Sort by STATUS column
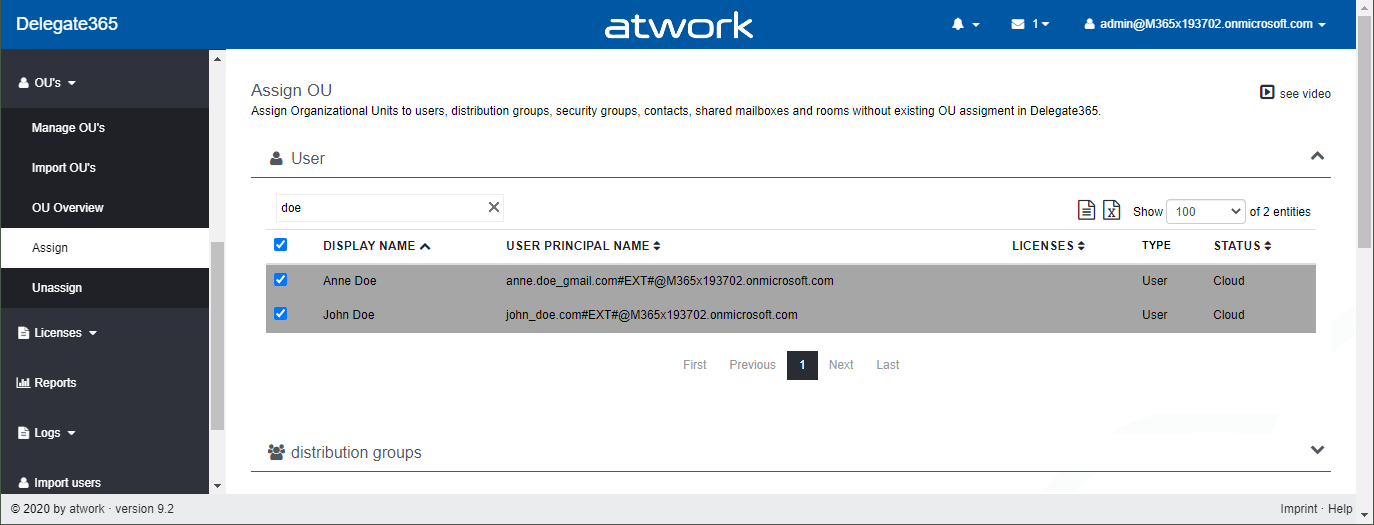Screen dimensions: 1374x525 click(1243, 246)
